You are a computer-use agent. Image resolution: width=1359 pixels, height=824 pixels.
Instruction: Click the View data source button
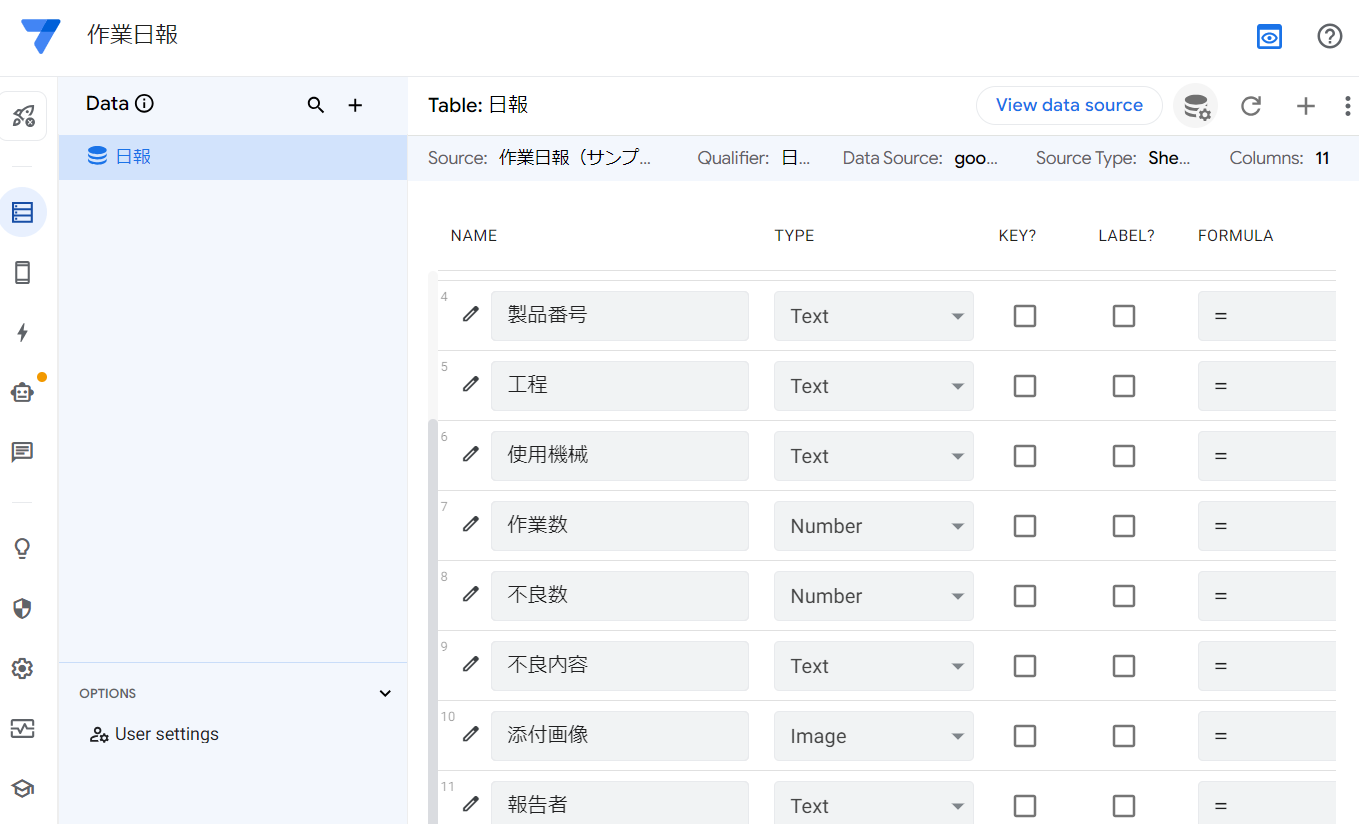tap(1069, 104)
